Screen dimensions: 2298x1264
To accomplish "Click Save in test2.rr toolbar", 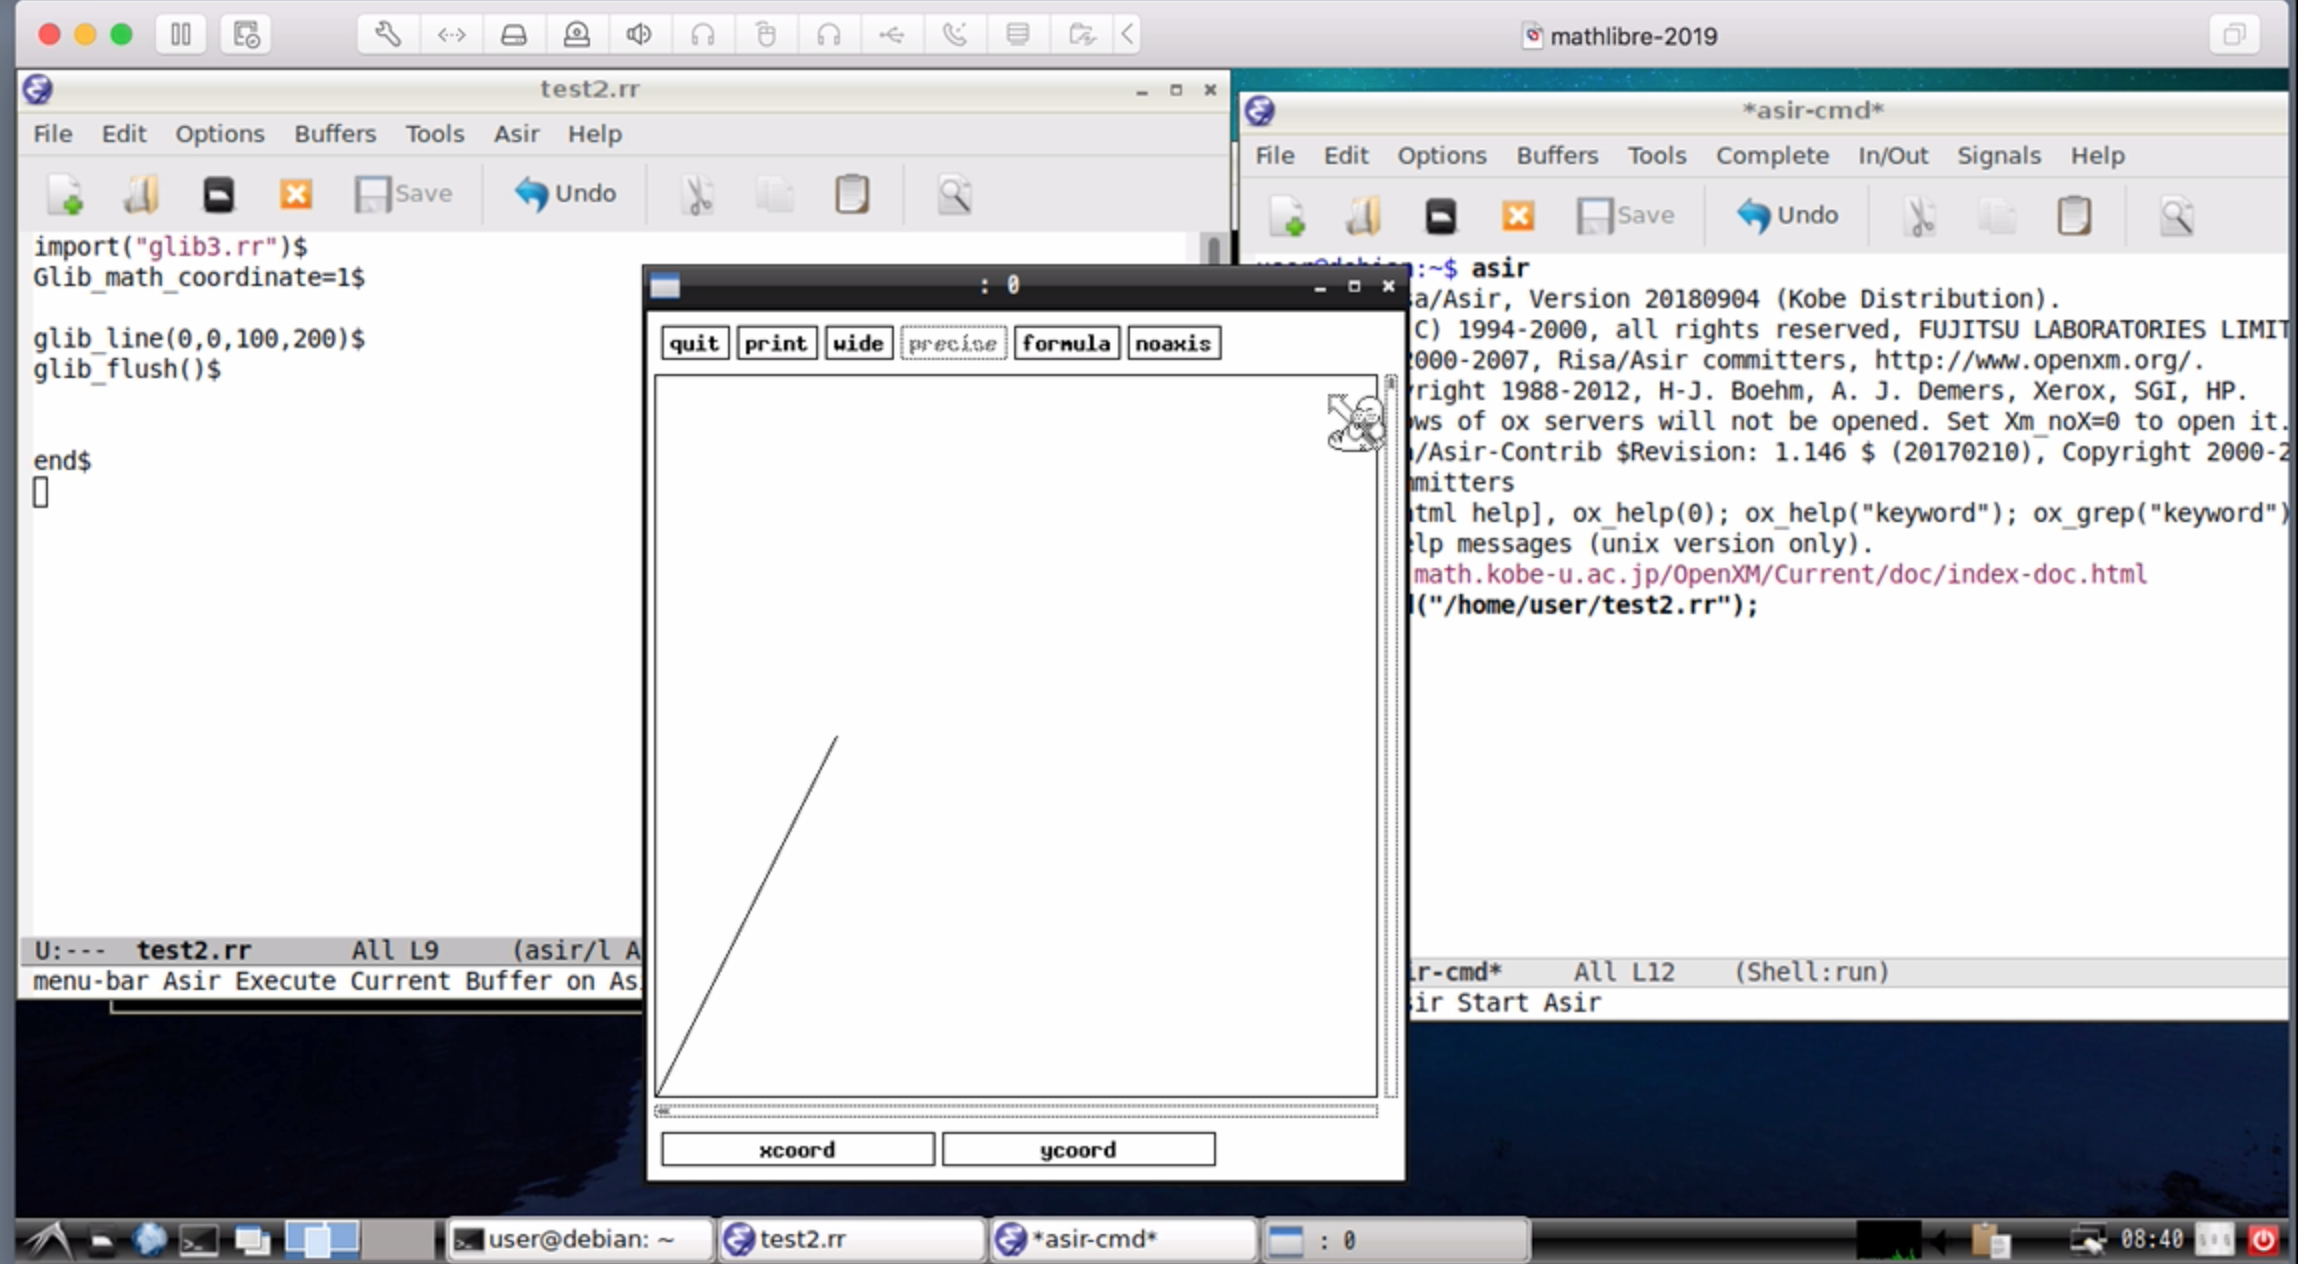I will point(403,194).
